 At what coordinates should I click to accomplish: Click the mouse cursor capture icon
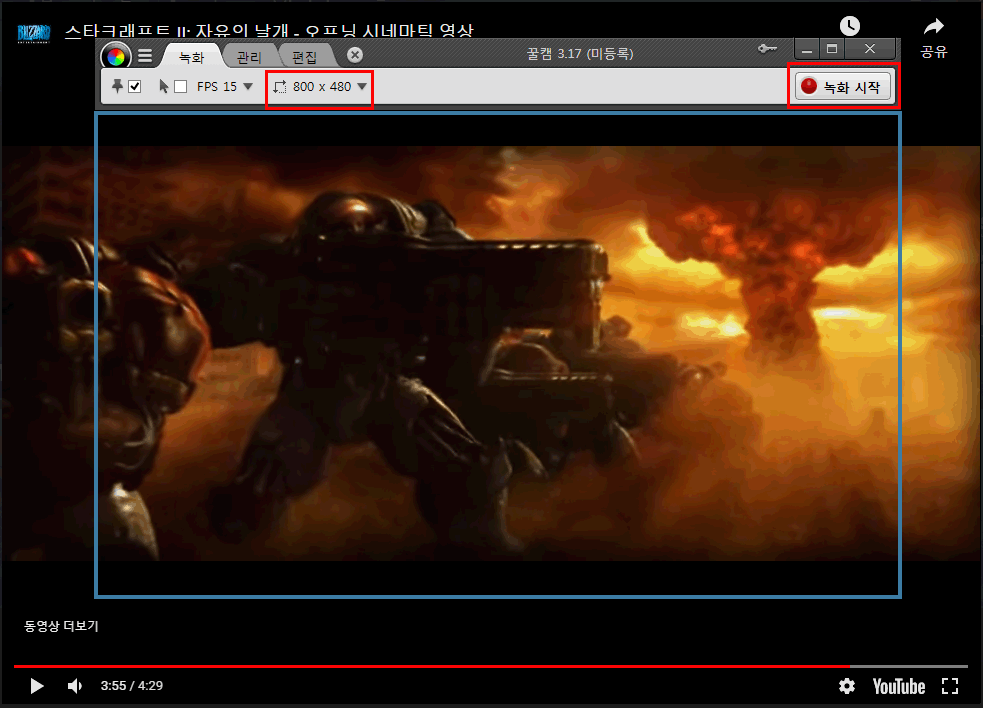pos(164,87)
